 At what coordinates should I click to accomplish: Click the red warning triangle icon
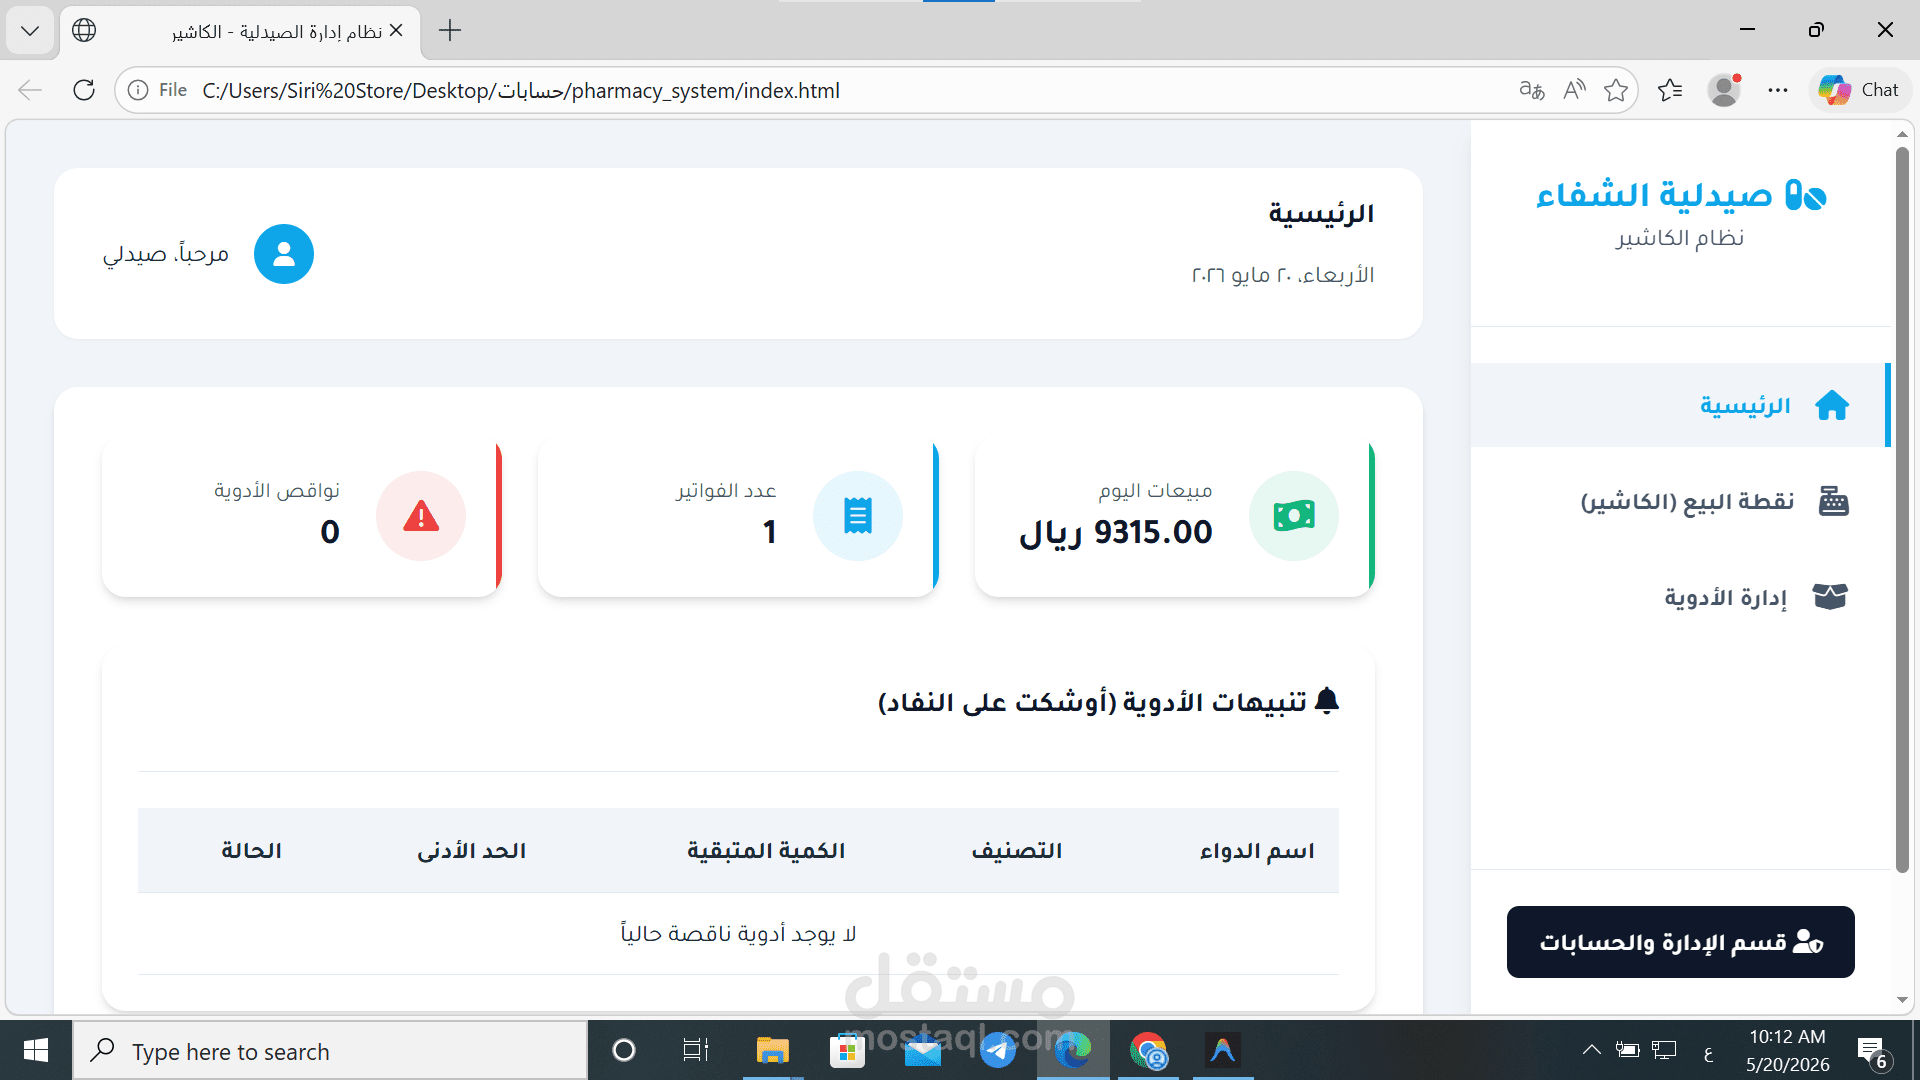[x=421, y=516]
